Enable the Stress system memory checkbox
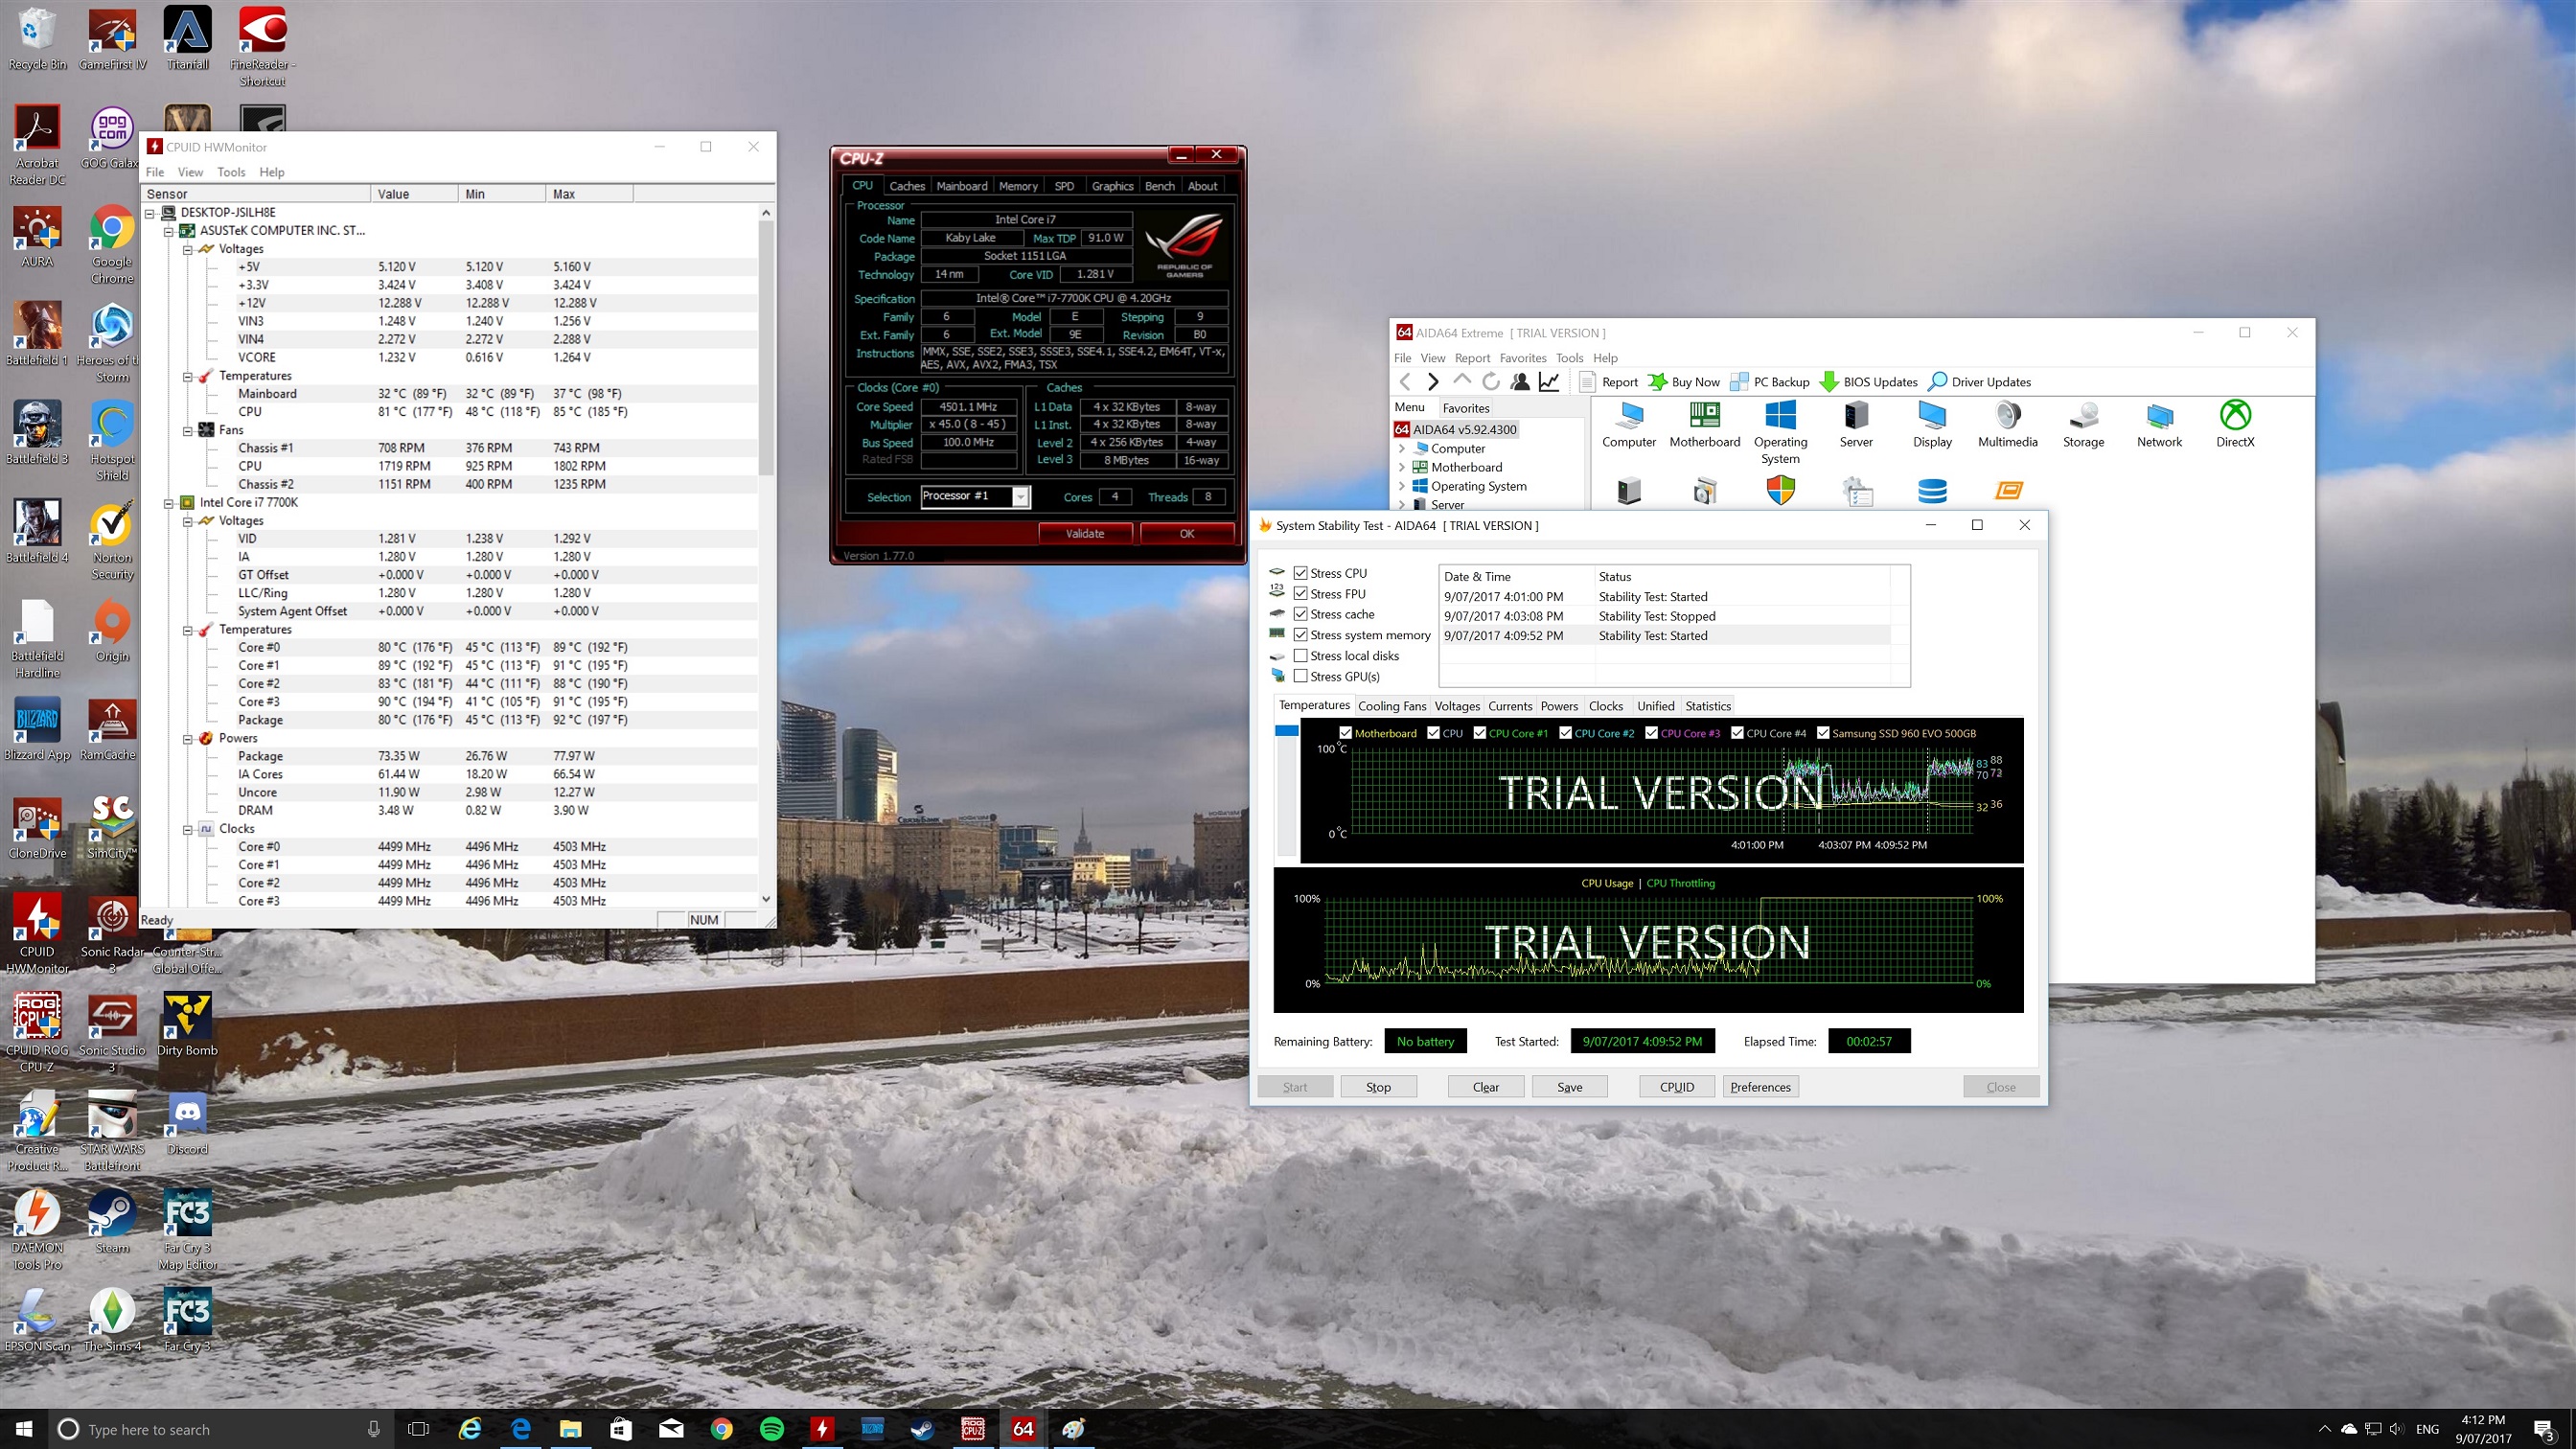The width and height of the screenshot is (2576, 1449). click(x=1300, y=635)
